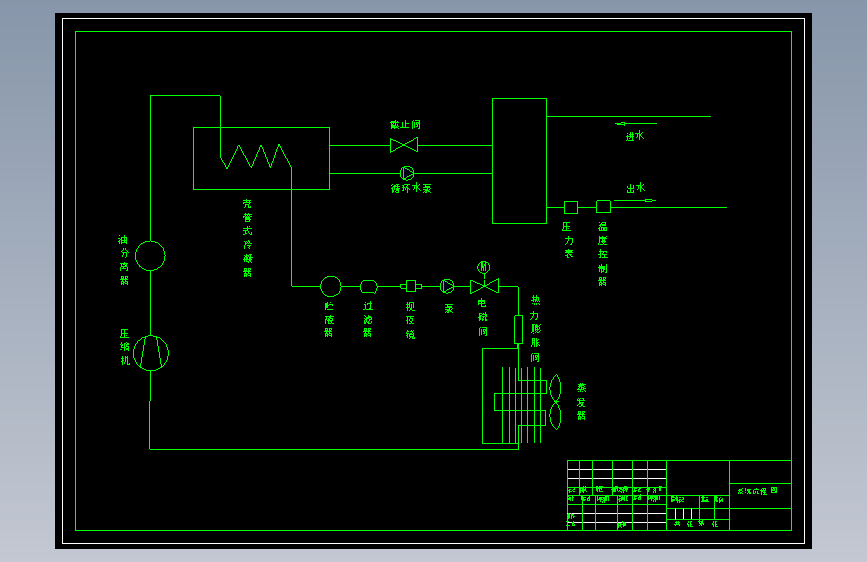Click the evaporator fan blade symbol
Screen dimensions: 867x562
point(555,402)
